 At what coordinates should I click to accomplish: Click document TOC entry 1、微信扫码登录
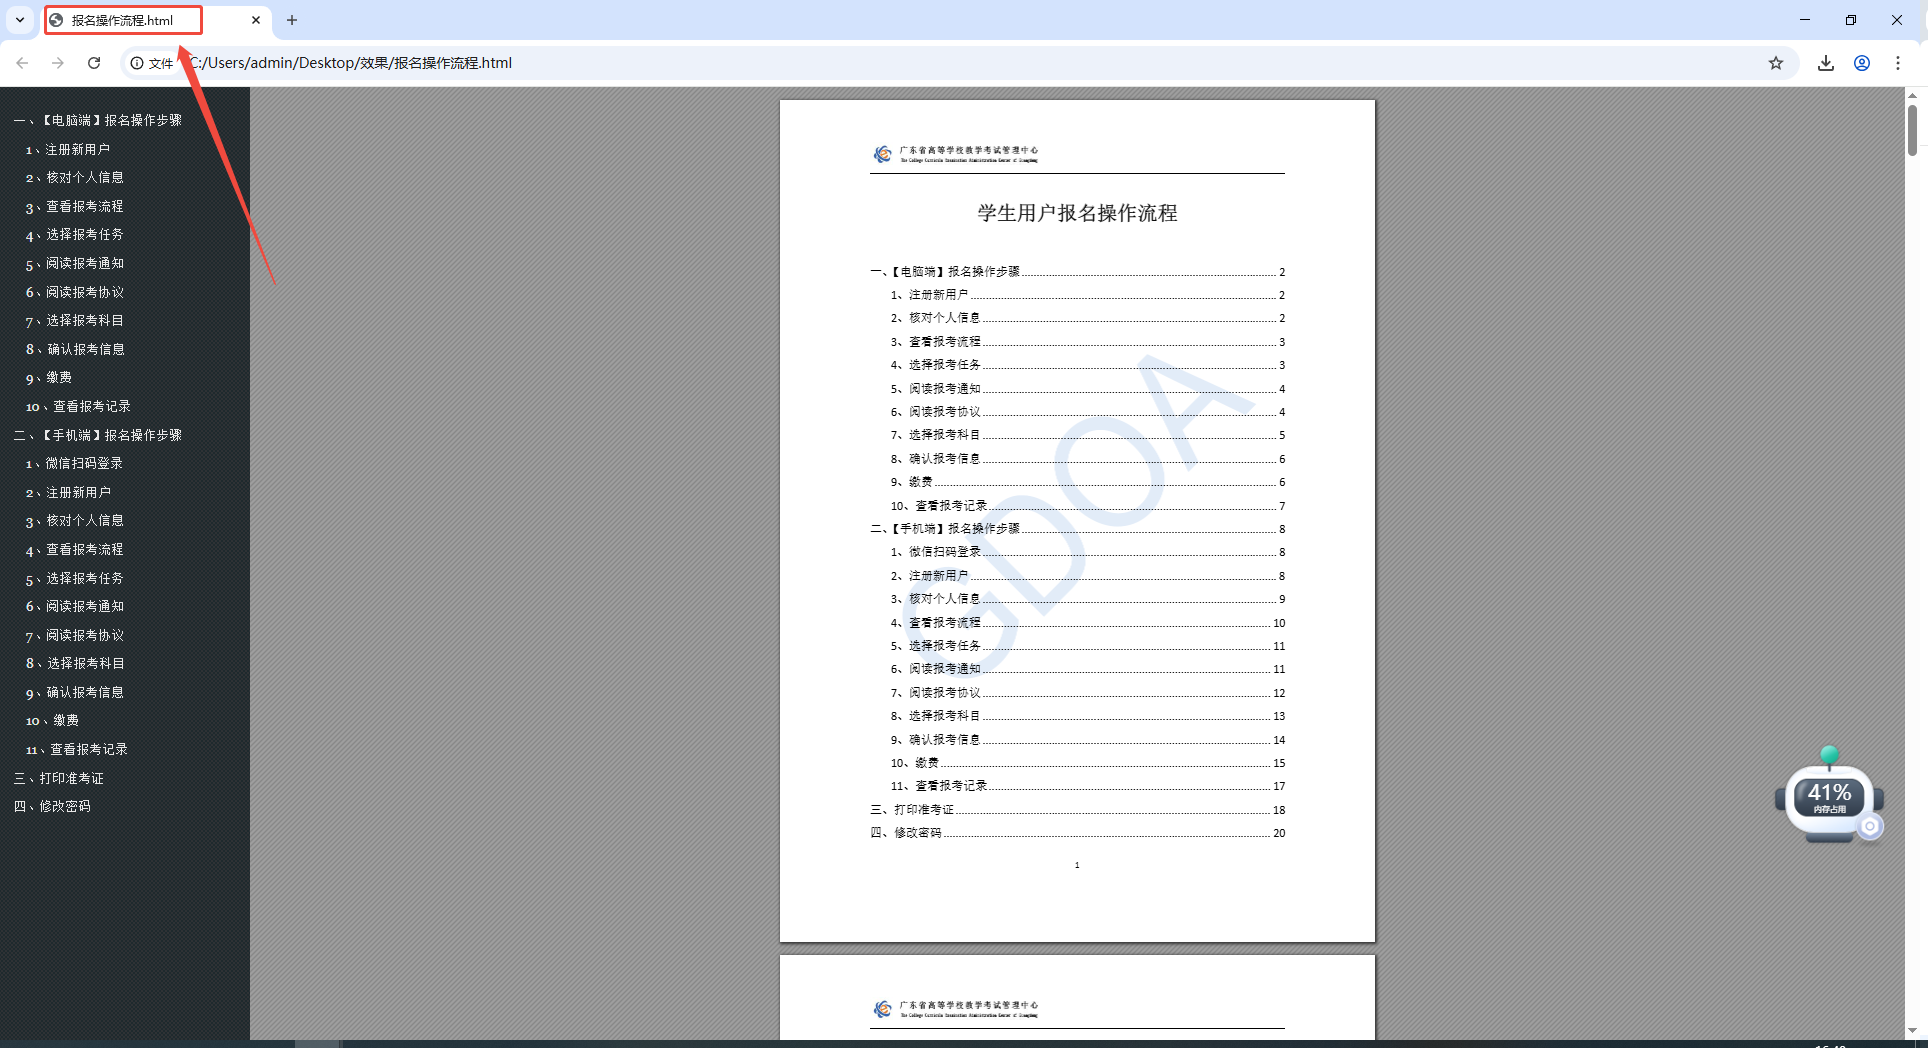[x=1087, y=552]
